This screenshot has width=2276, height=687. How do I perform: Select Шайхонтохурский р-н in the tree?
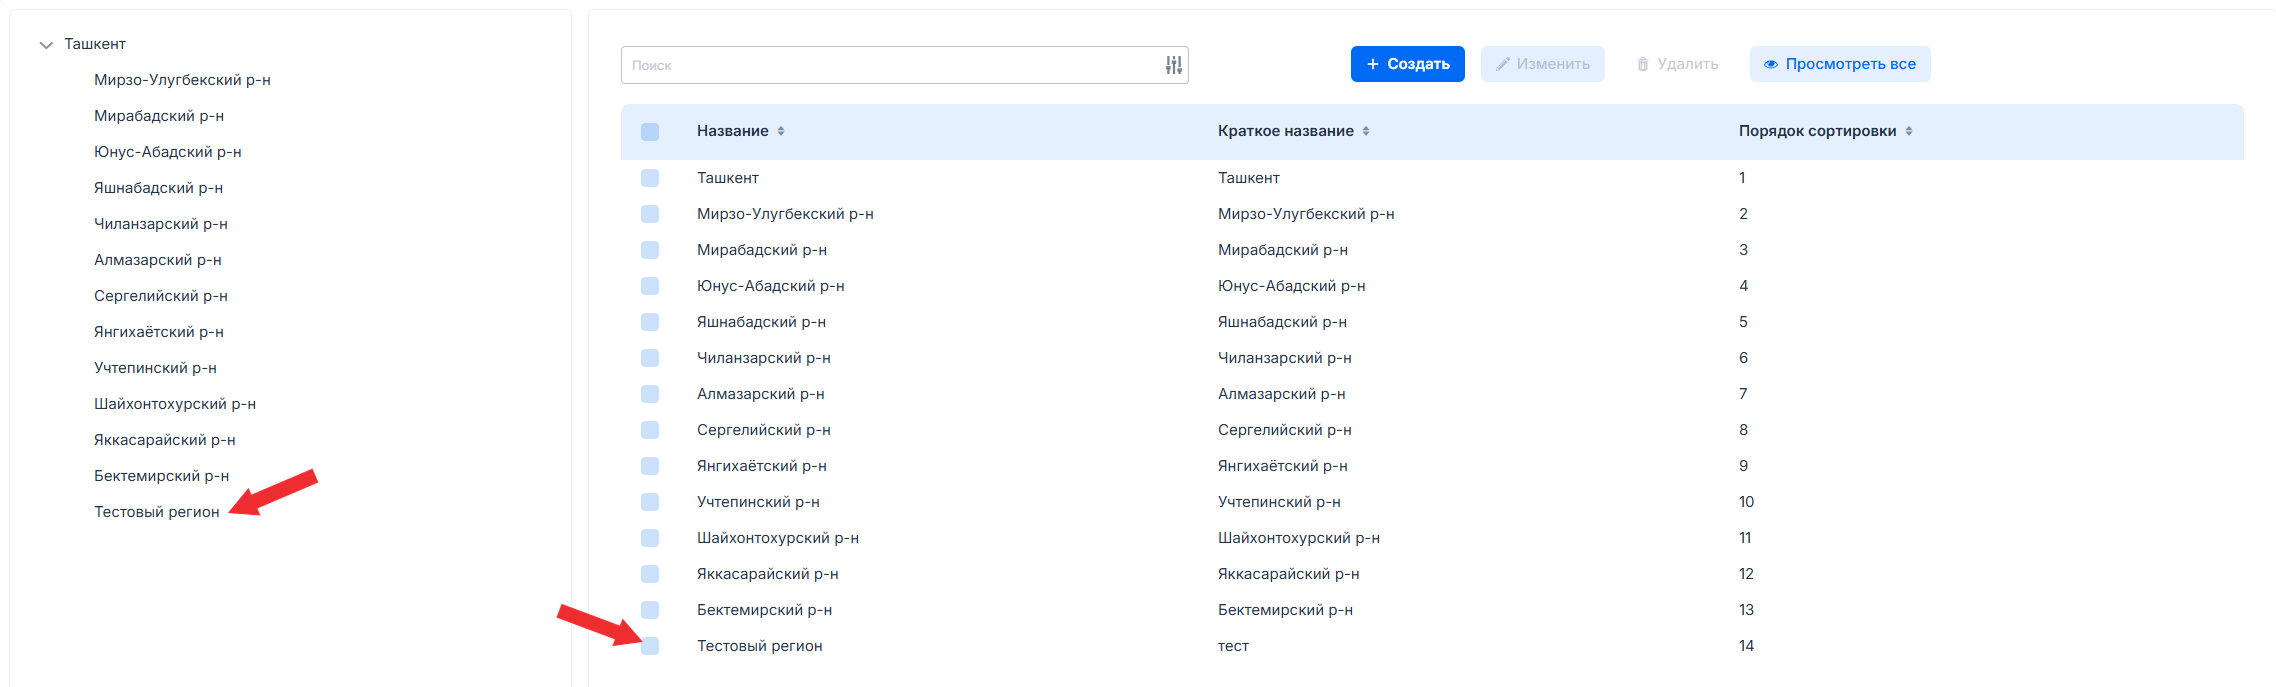pos(175,404)
